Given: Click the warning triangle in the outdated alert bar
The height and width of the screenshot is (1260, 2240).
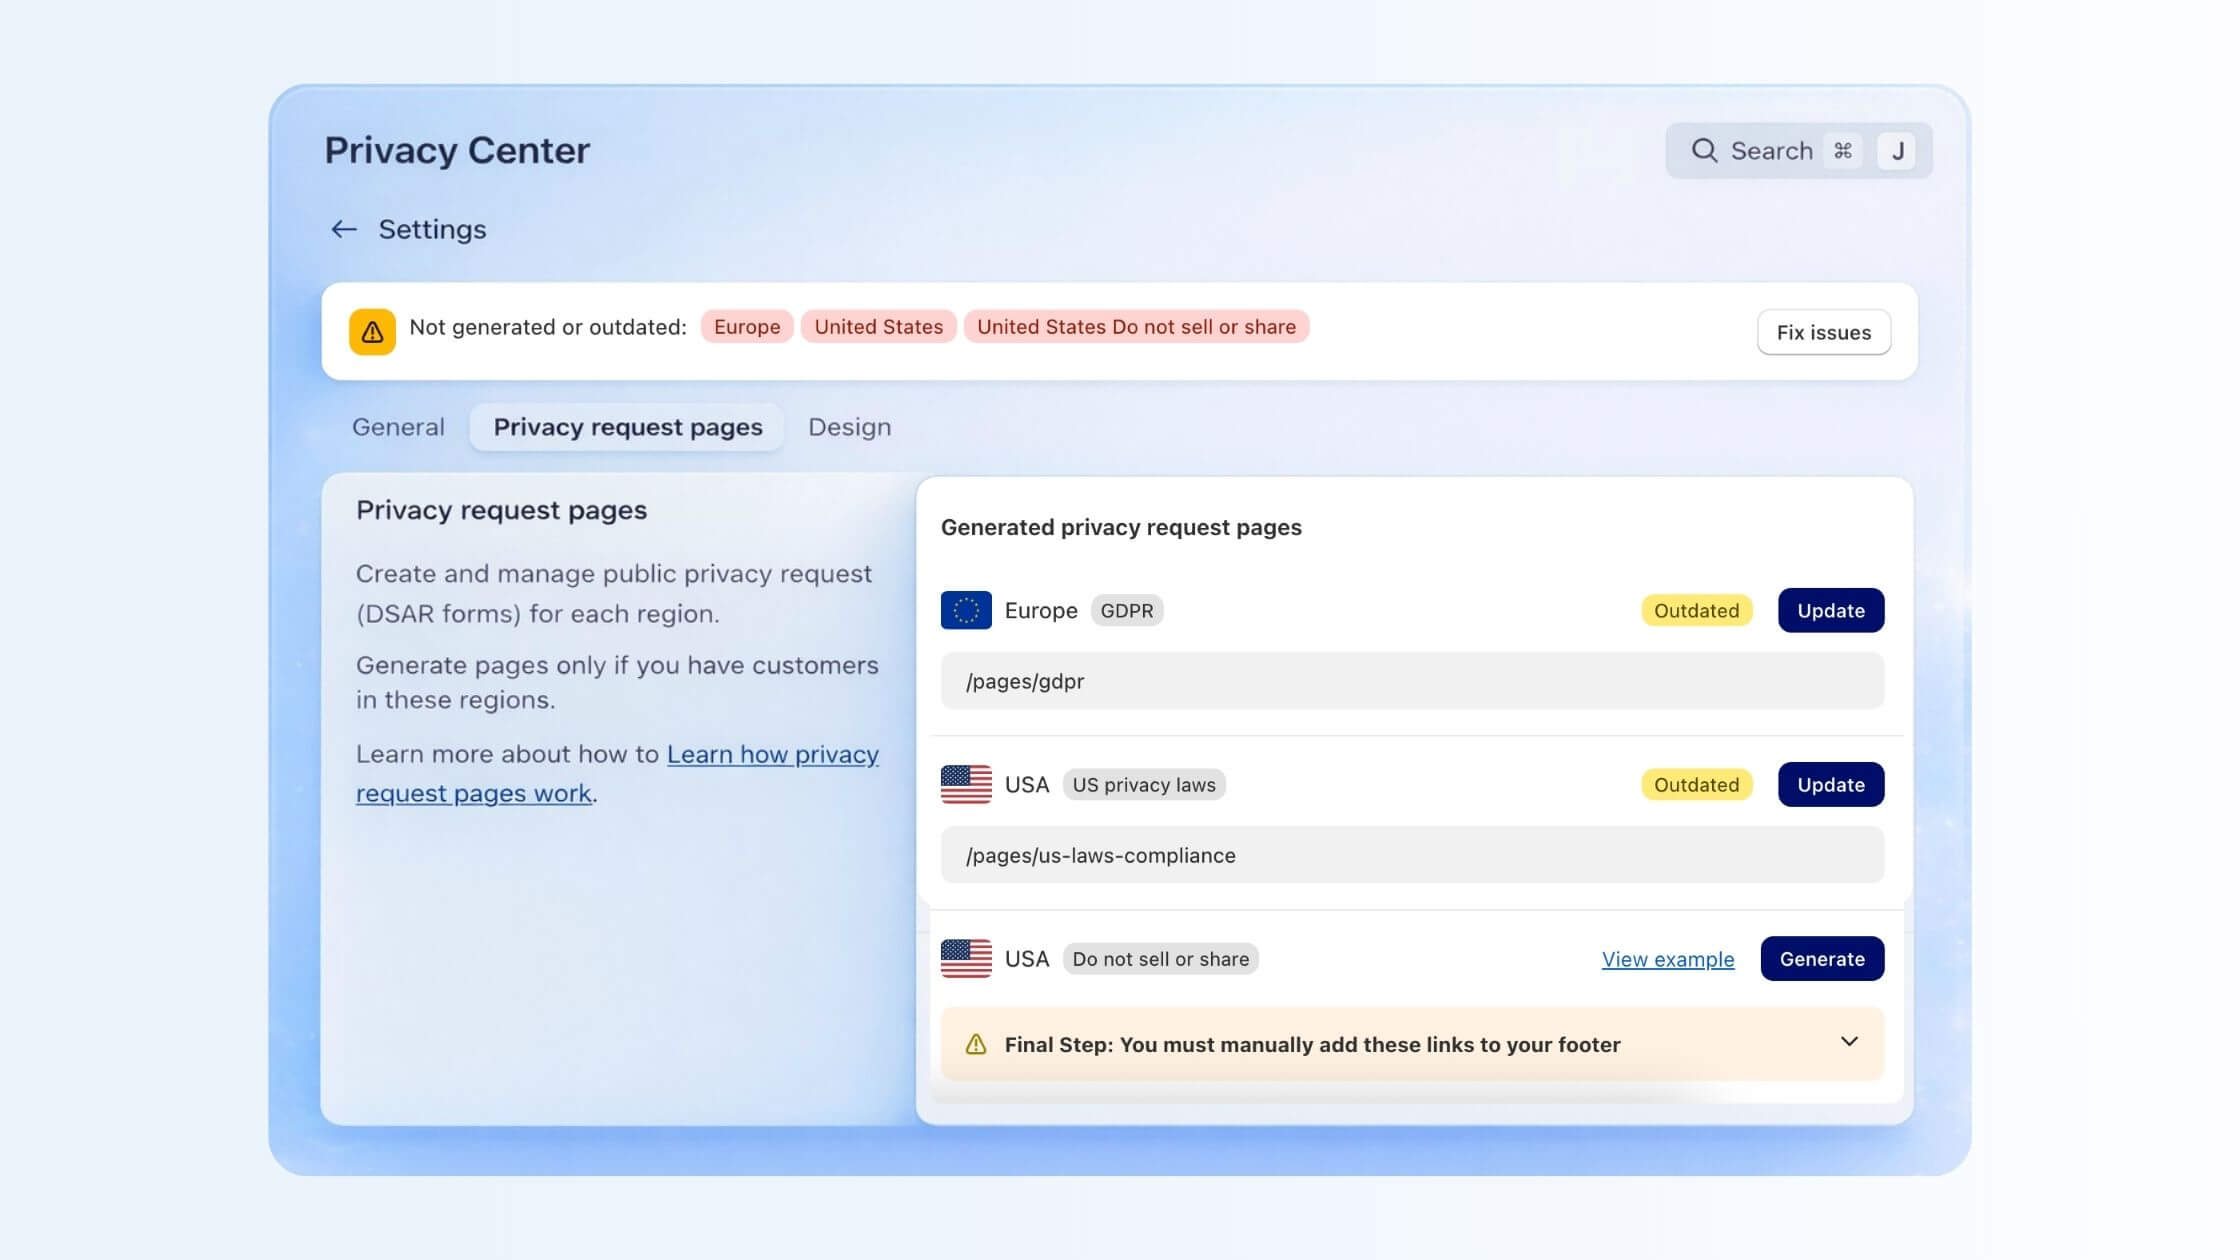Looking at the screenshot, I should pyautogui.click(x=371, y=331).
